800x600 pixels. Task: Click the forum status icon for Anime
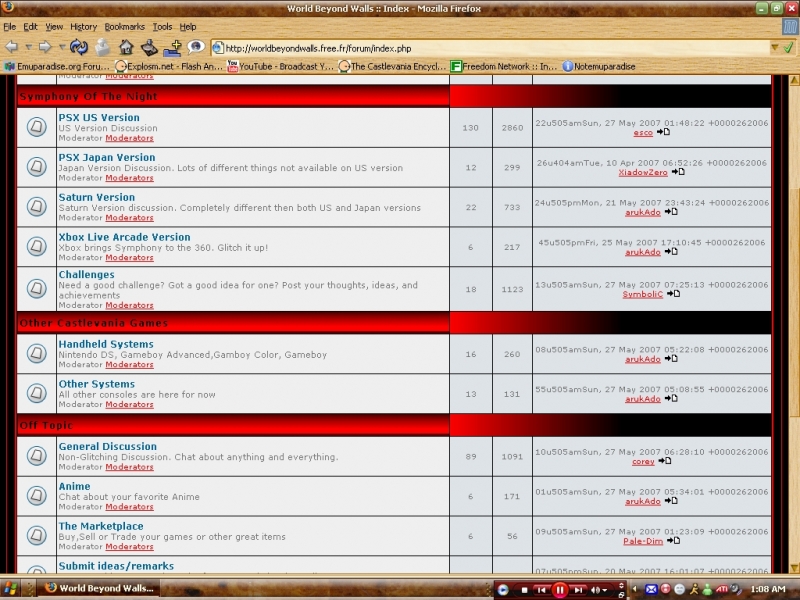36,495
